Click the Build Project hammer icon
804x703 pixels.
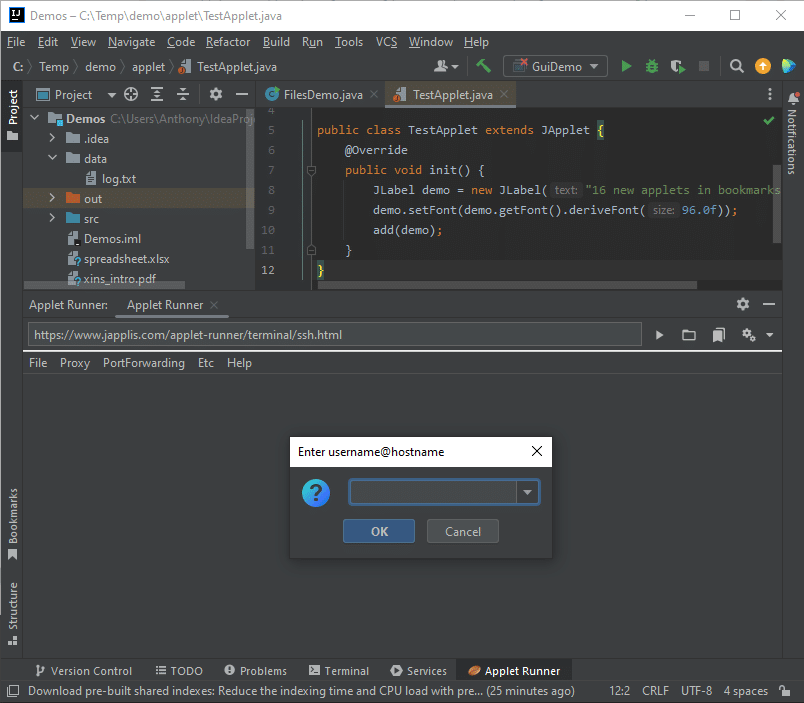tap(483, 66)
